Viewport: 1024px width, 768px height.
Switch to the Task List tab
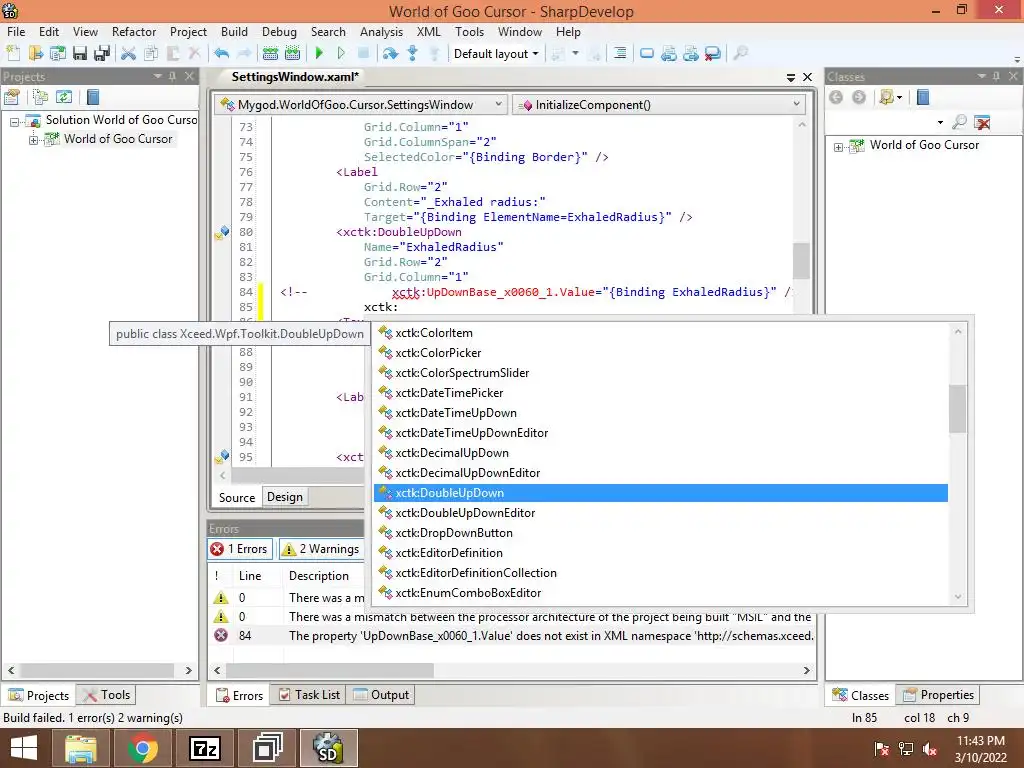point(310,695)
